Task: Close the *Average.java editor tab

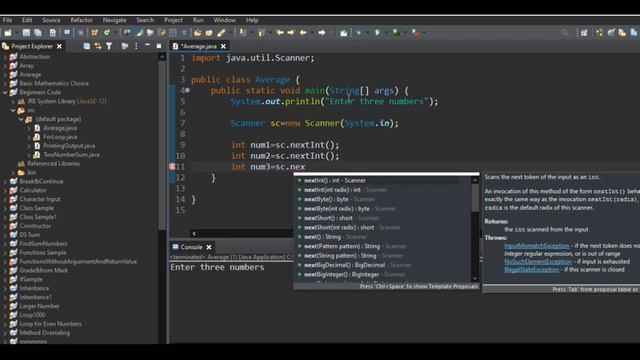Action: [x=223, y=46]
